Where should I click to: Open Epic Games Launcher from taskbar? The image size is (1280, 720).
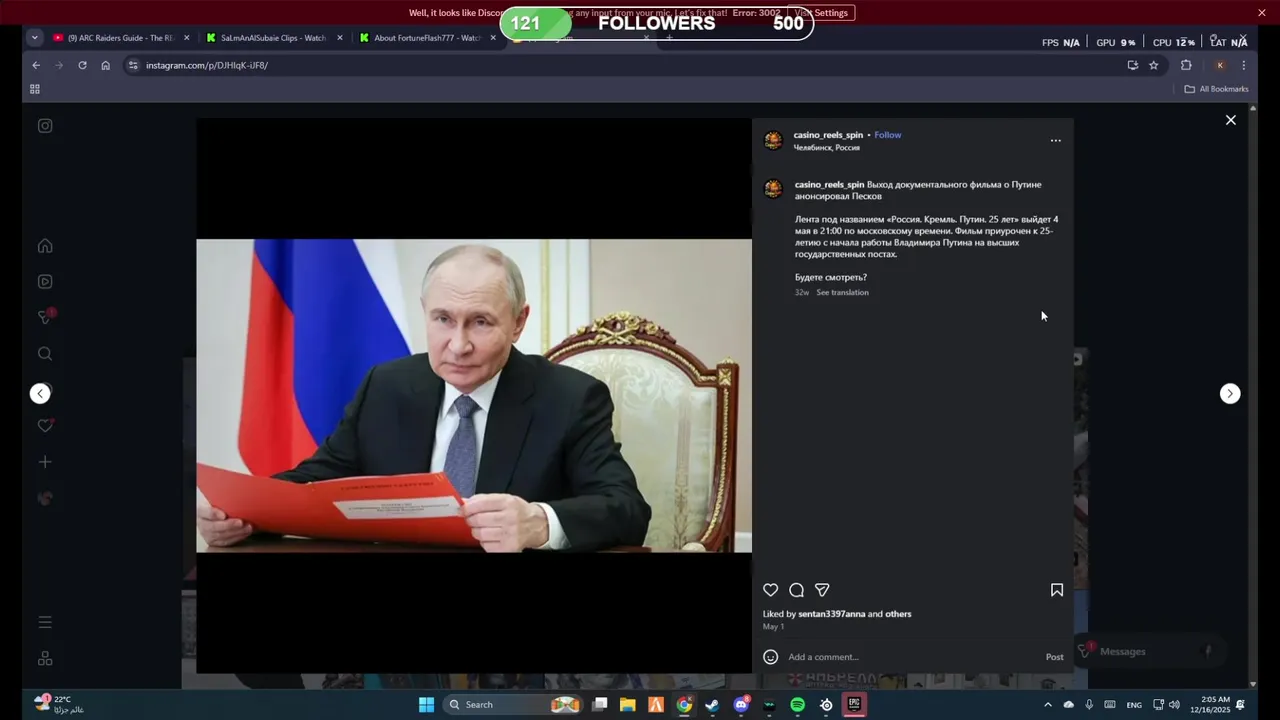click(854, 705)
